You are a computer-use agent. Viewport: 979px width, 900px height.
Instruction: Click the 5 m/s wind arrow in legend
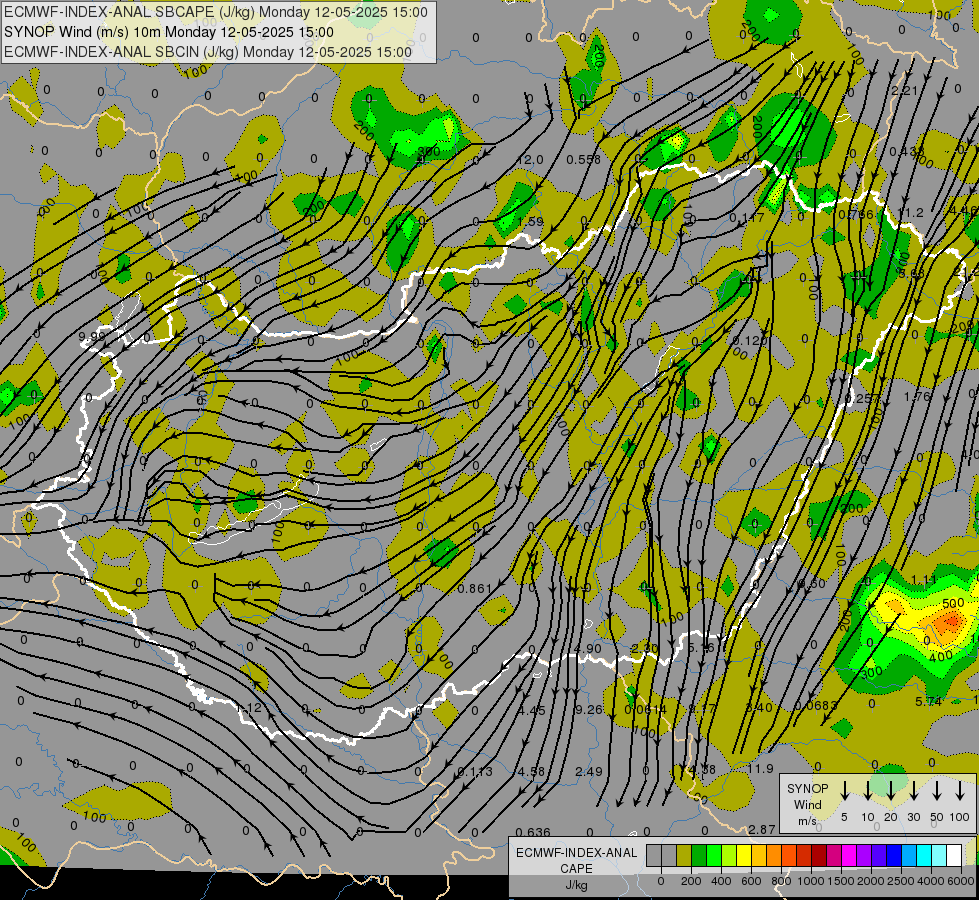click(x=845, y=791)
